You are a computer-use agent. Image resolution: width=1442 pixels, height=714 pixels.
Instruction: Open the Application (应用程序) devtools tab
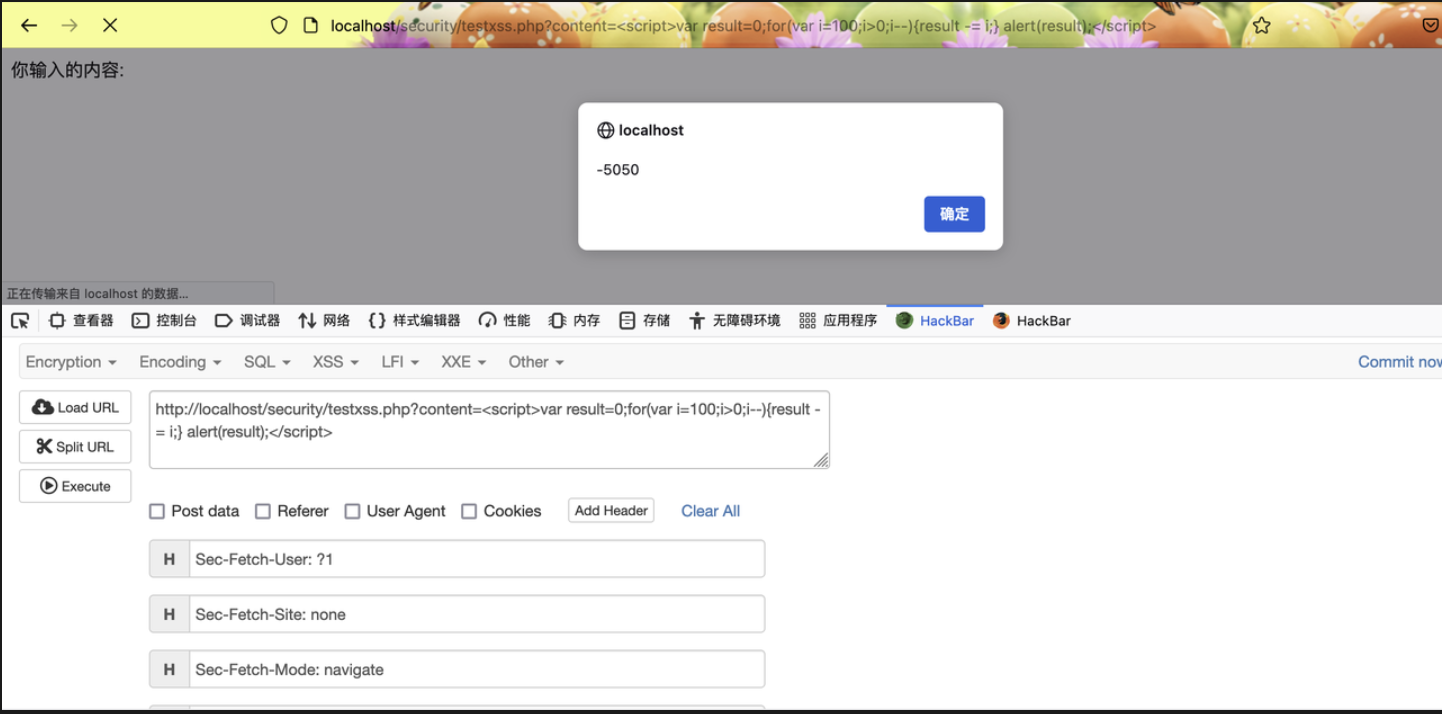(x=838, y=320)
